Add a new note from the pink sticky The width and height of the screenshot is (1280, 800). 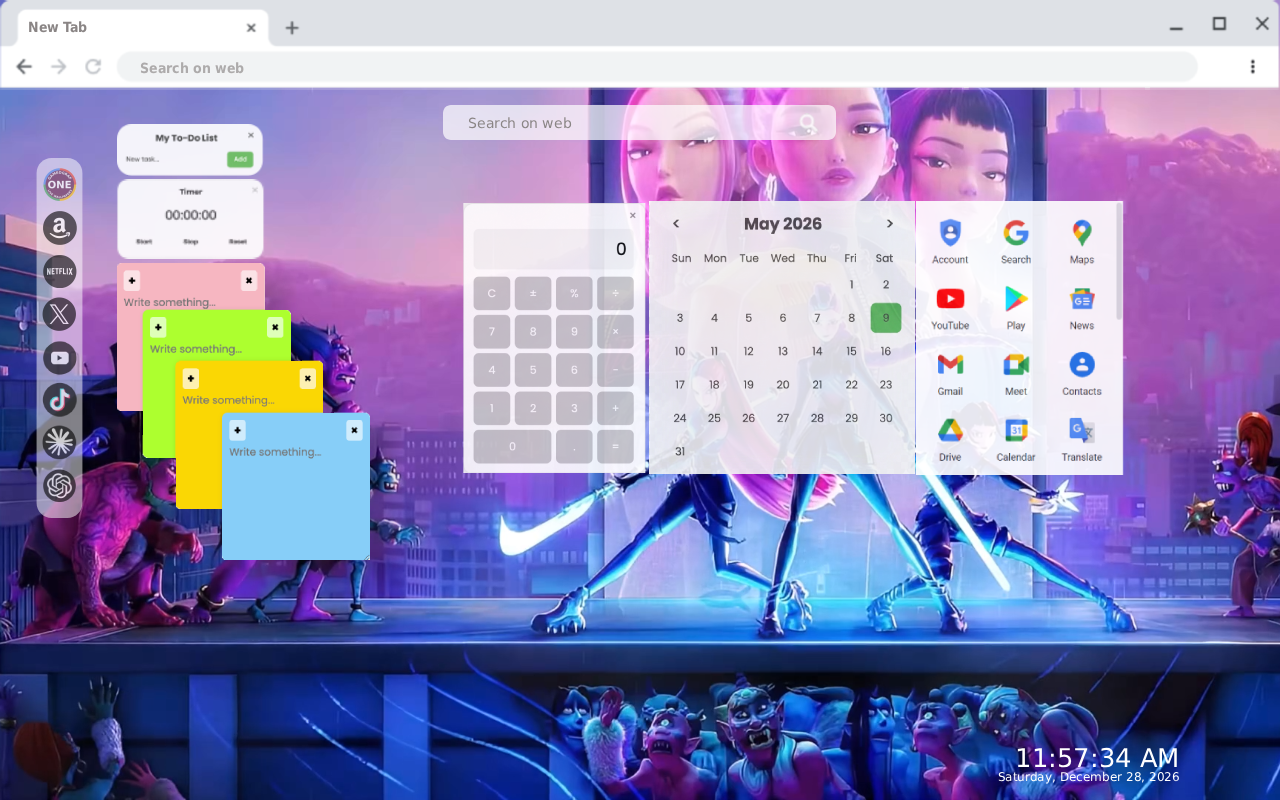132,281
